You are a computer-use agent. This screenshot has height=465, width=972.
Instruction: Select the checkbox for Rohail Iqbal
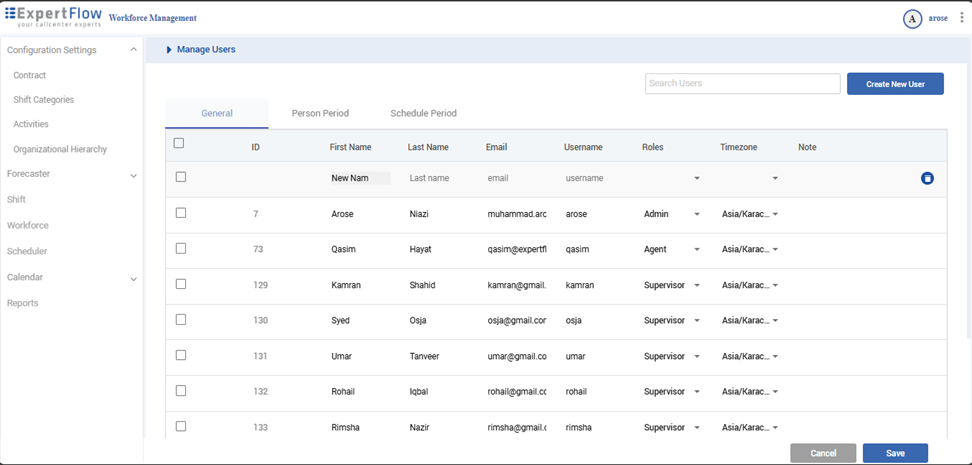[x=181, y=391]
